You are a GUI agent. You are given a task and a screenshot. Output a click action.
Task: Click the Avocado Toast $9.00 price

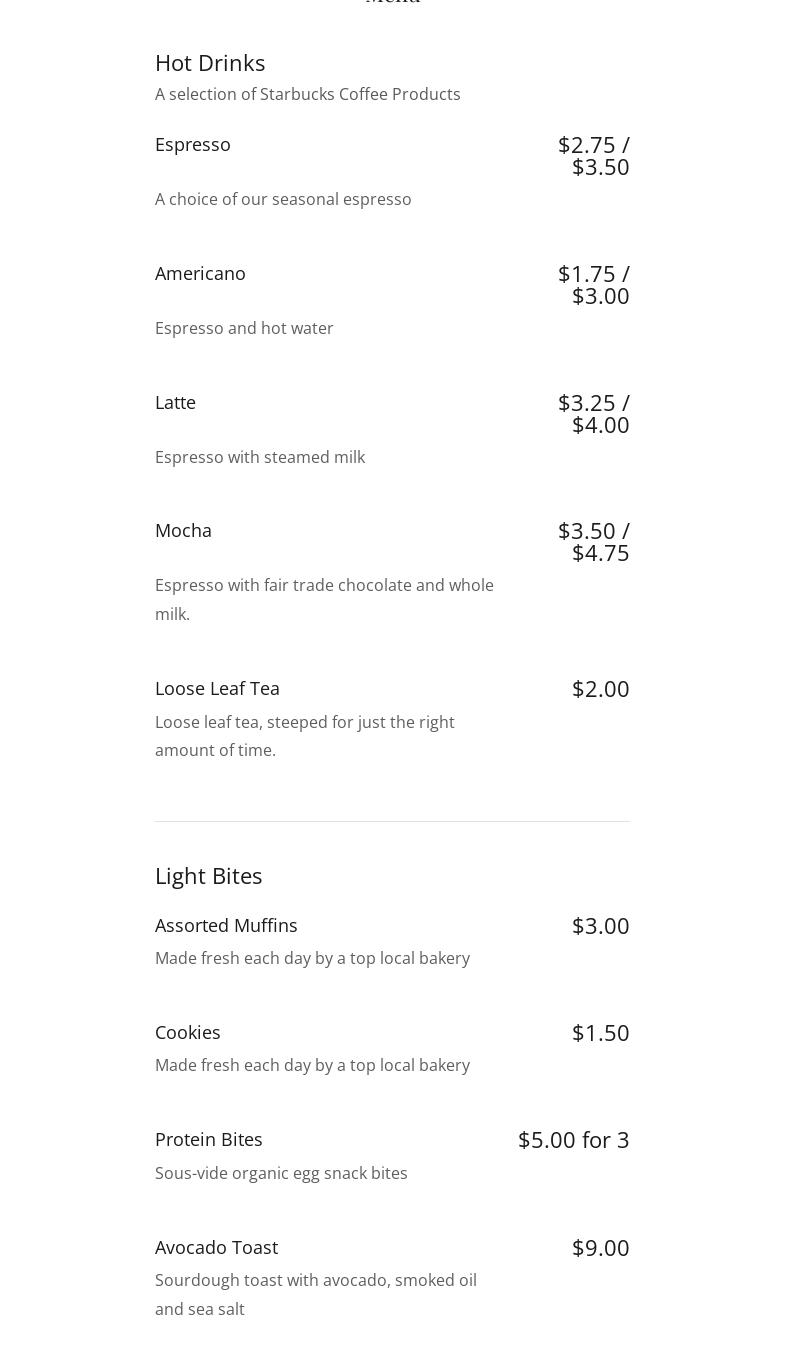tap(600, 1248)
